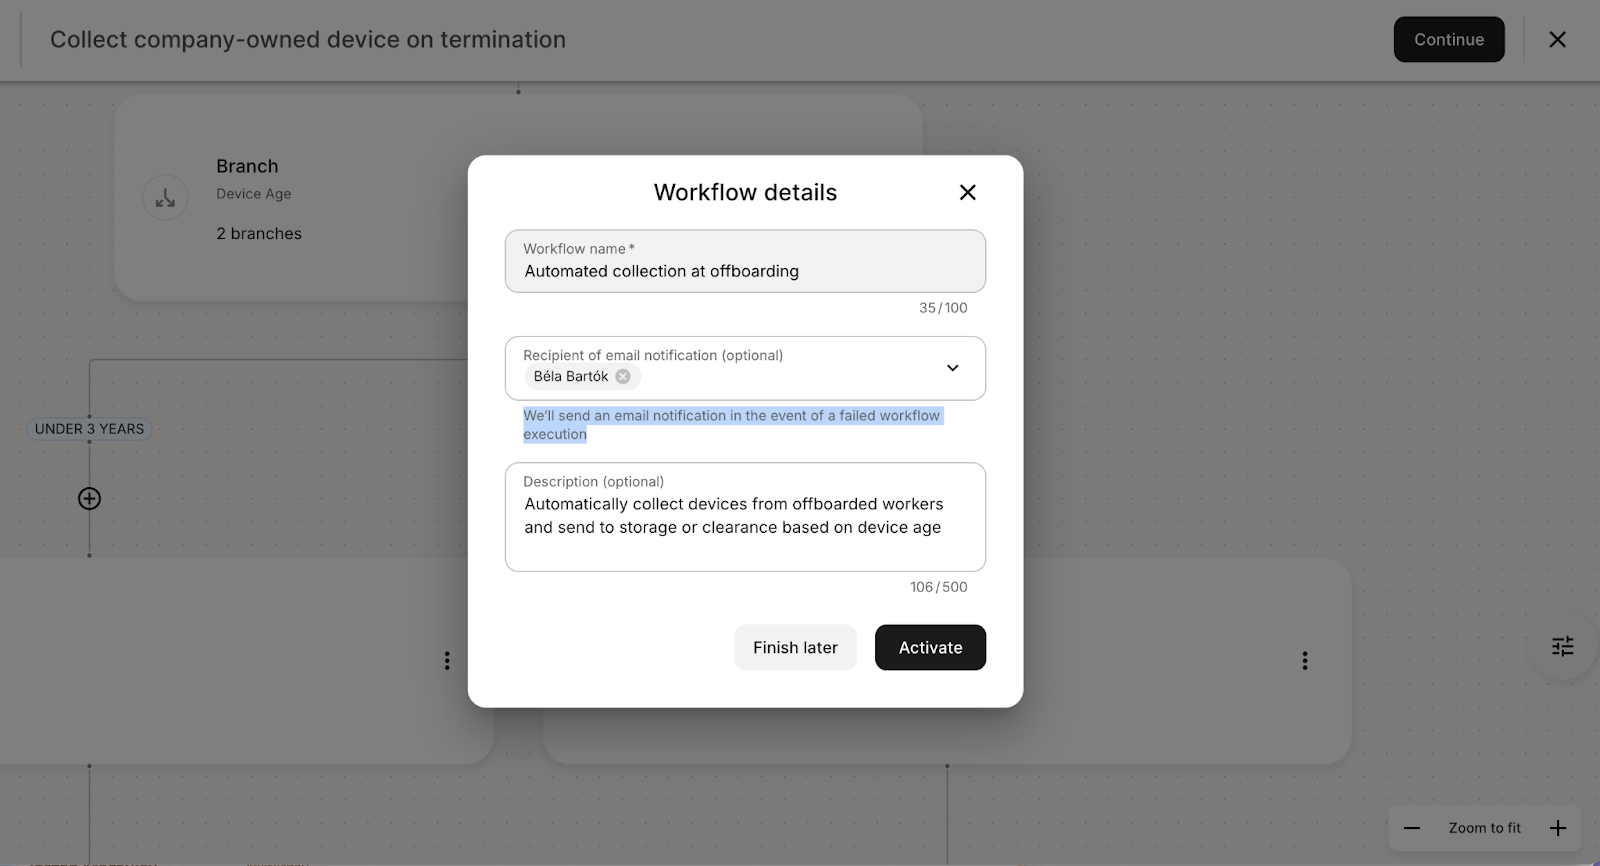Image resolution: width=1600 pixels, height=866 pixels.
Task: Zoom out the canvas with minus
Action: click(1411, 828)
